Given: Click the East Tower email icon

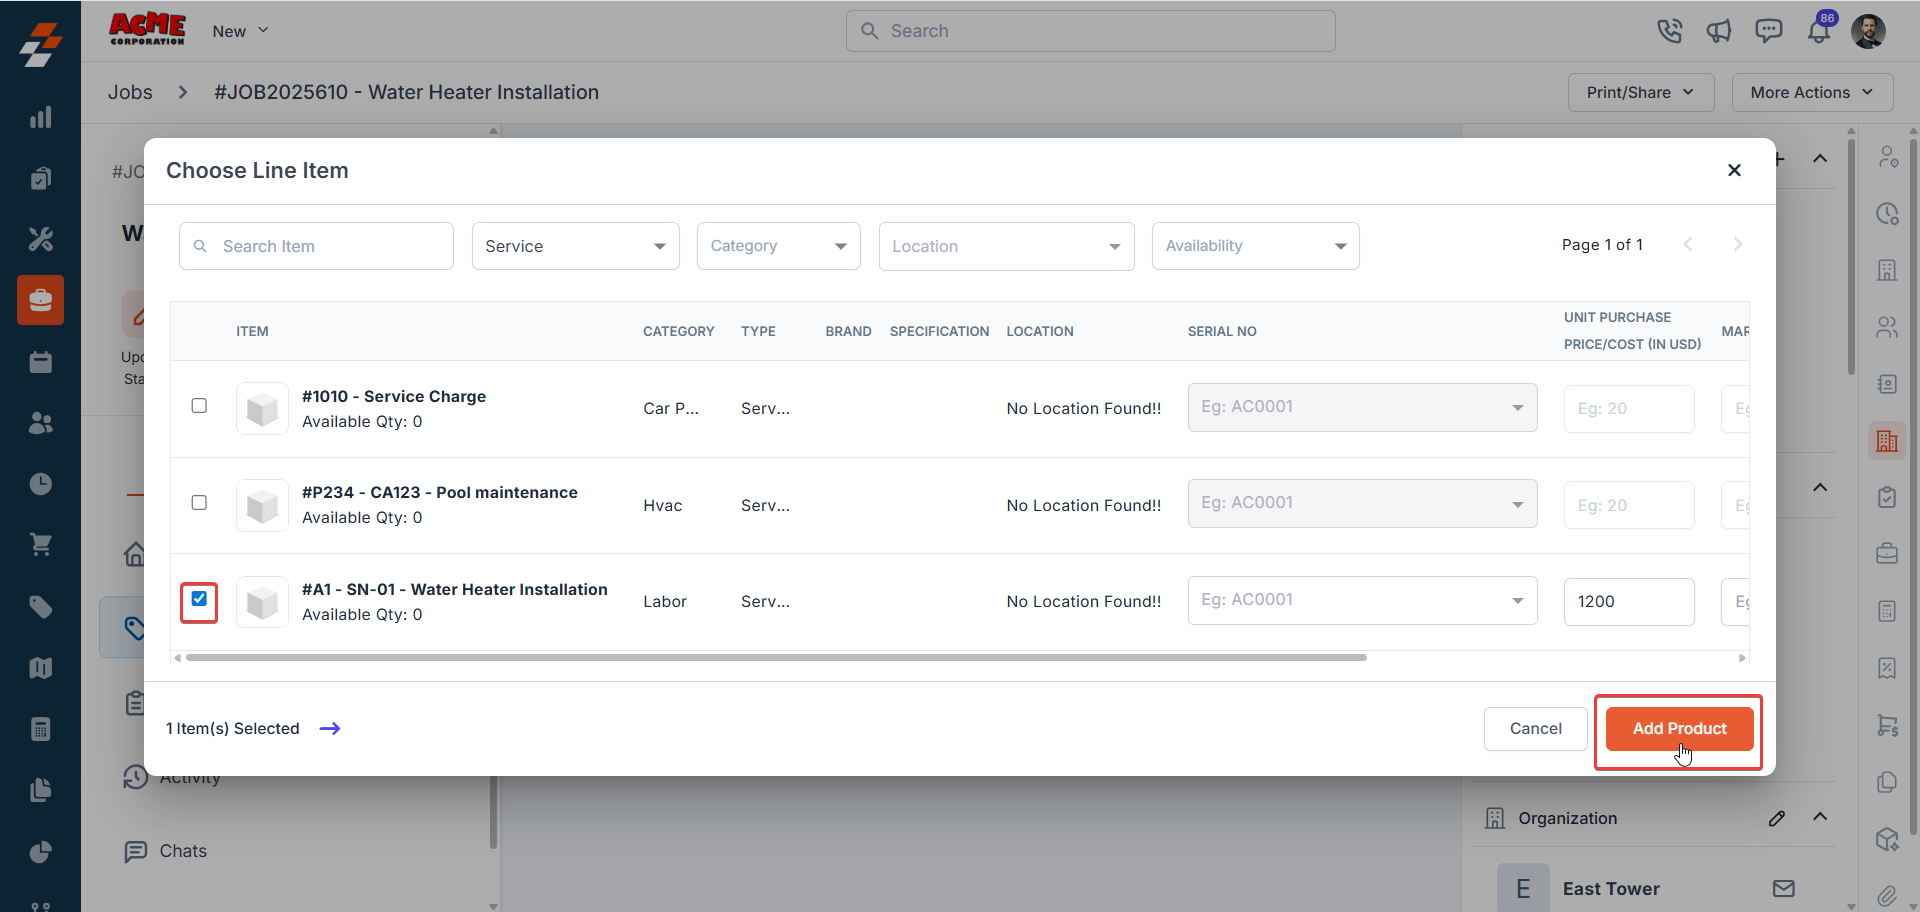Looking at the screenshot, I should [1784, 888].
